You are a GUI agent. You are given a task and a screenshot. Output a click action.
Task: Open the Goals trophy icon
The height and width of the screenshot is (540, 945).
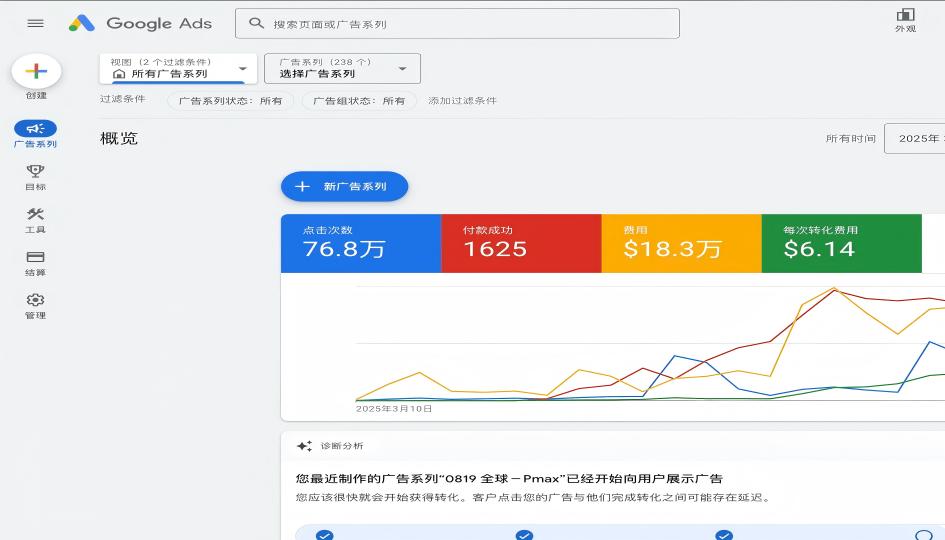tap(36, 172)
